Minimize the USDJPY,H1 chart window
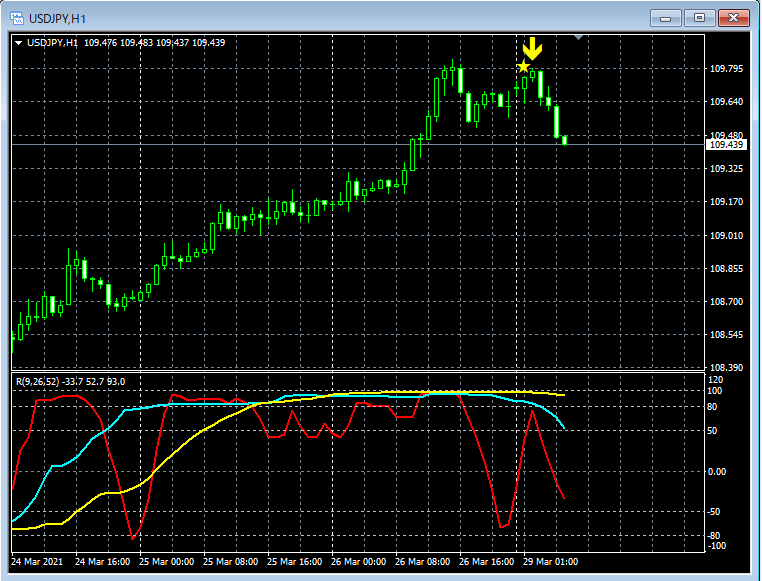The width and height of the screenshot is (762, 581). pyautogui.click(x=665, y=18)
